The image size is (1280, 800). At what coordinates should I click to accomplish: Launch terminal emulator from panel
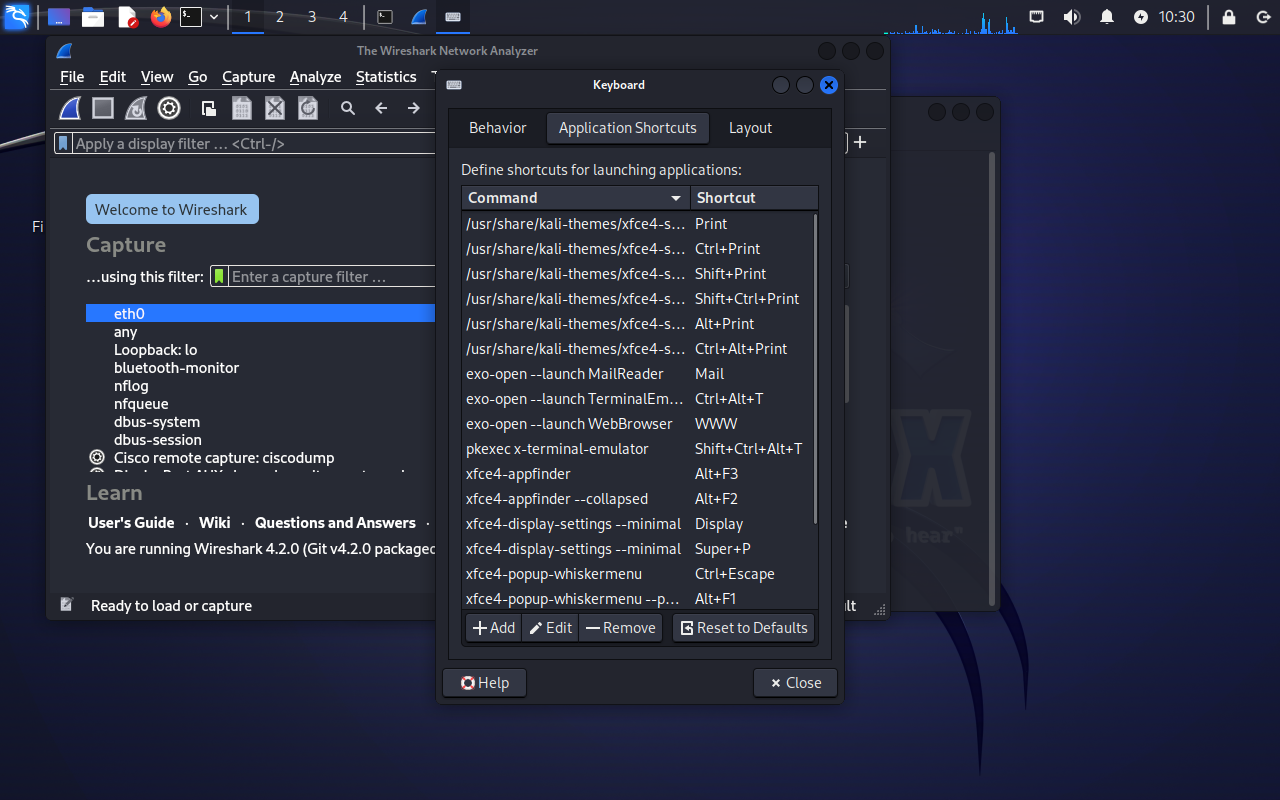point(191,17)
